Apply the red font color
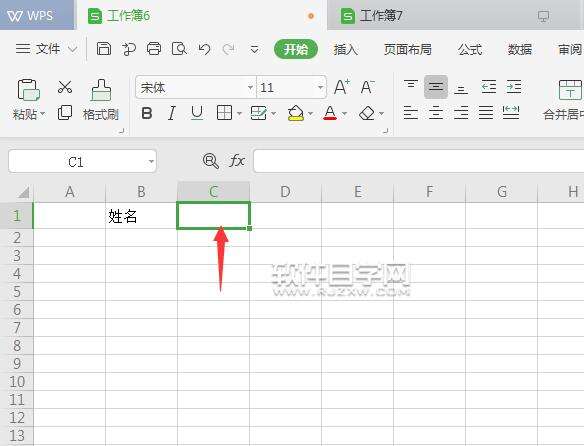The image size is (584, 446). (330, 113)
